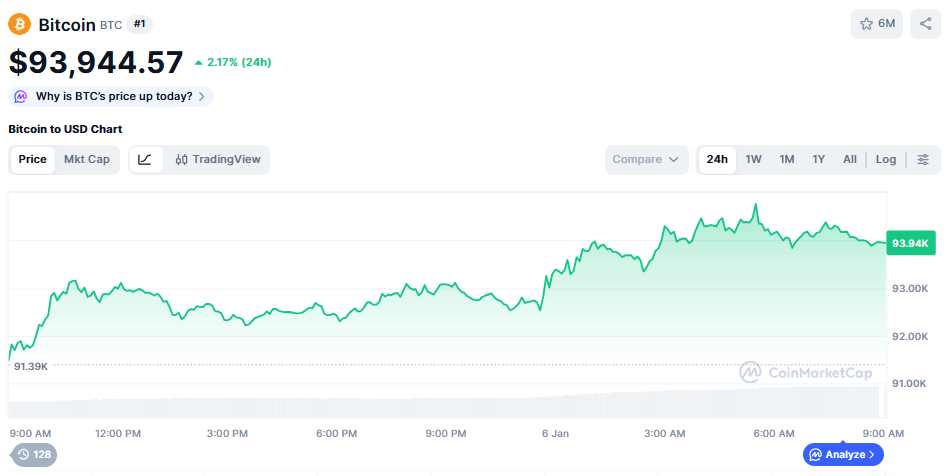Click the Bitcoin logo icon

[20, 24]
